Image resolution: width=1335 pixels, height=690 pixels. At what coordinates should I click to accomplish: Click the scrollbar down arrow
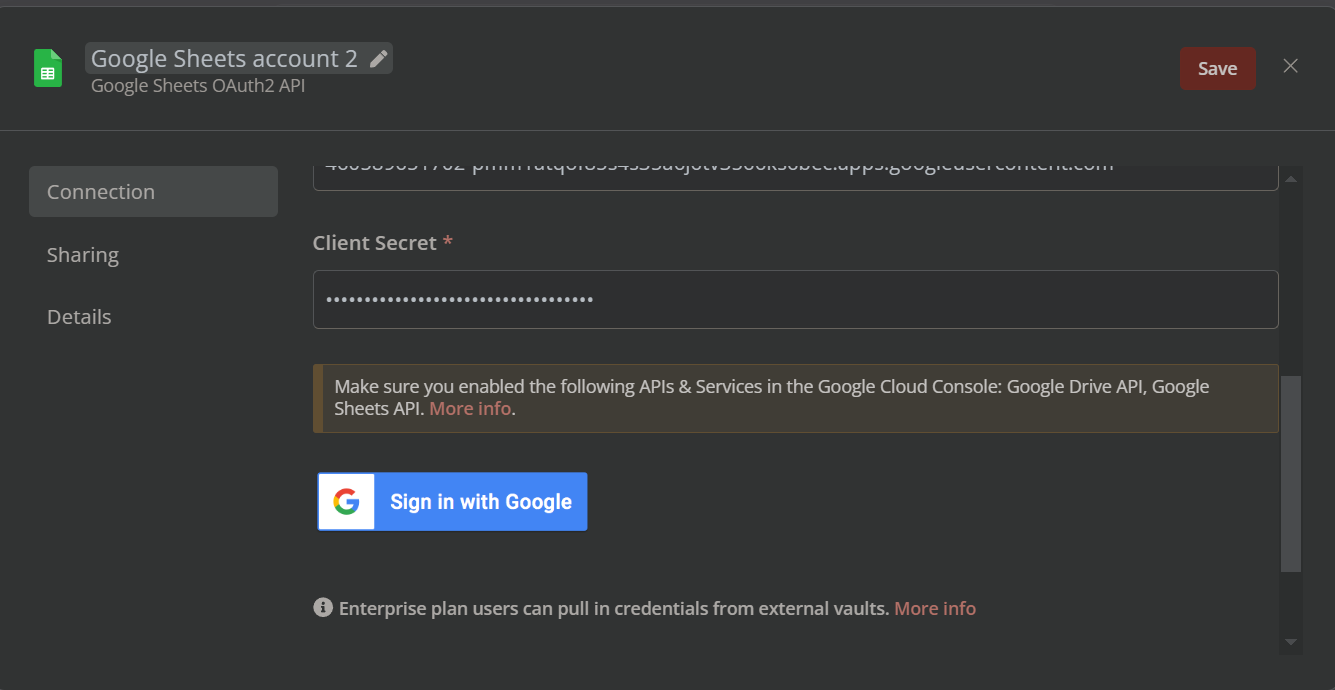pyautogui.click(x=1291, y=641)
